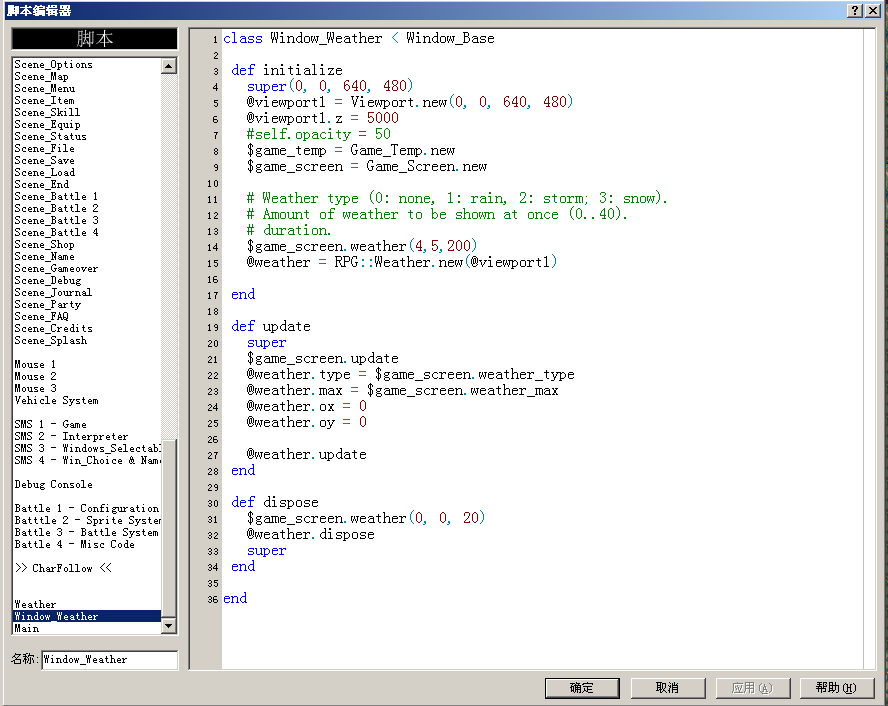Click the 名称 script name input field
This screenshot has width=888, height=706.
[109, 660]
